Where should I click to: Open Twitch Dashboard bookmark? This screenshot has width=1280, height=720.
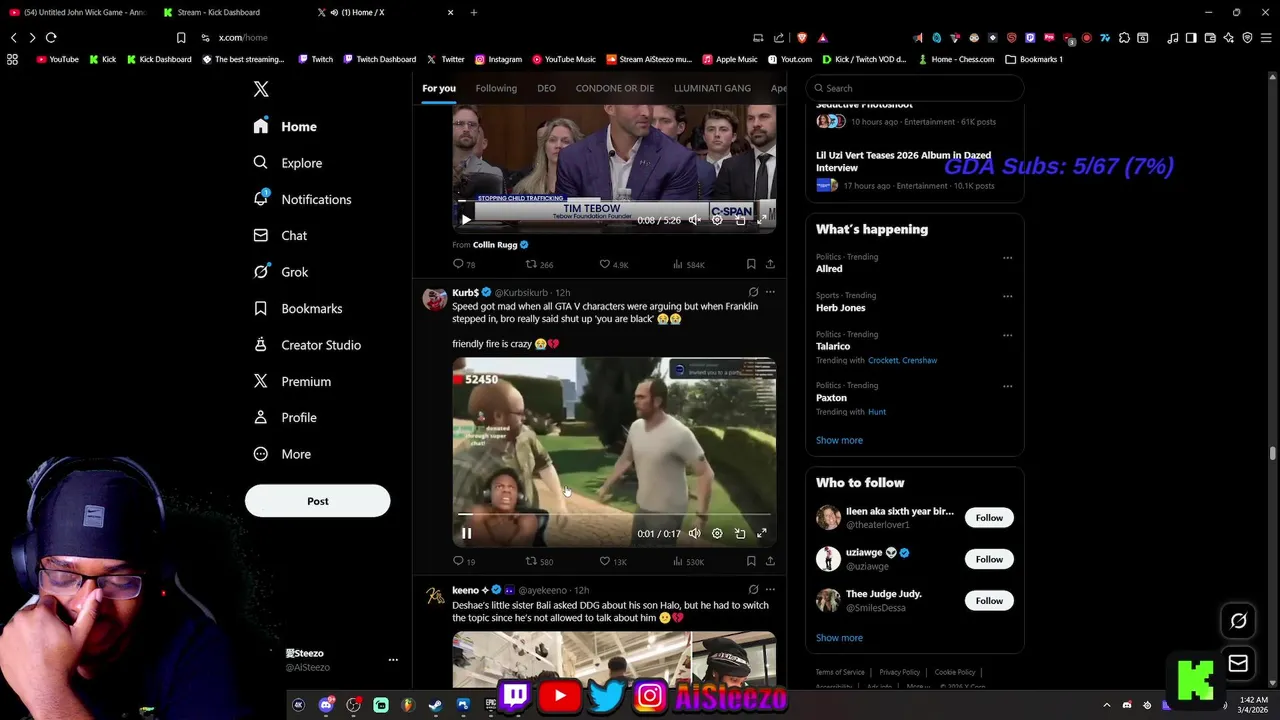[379, 59]
